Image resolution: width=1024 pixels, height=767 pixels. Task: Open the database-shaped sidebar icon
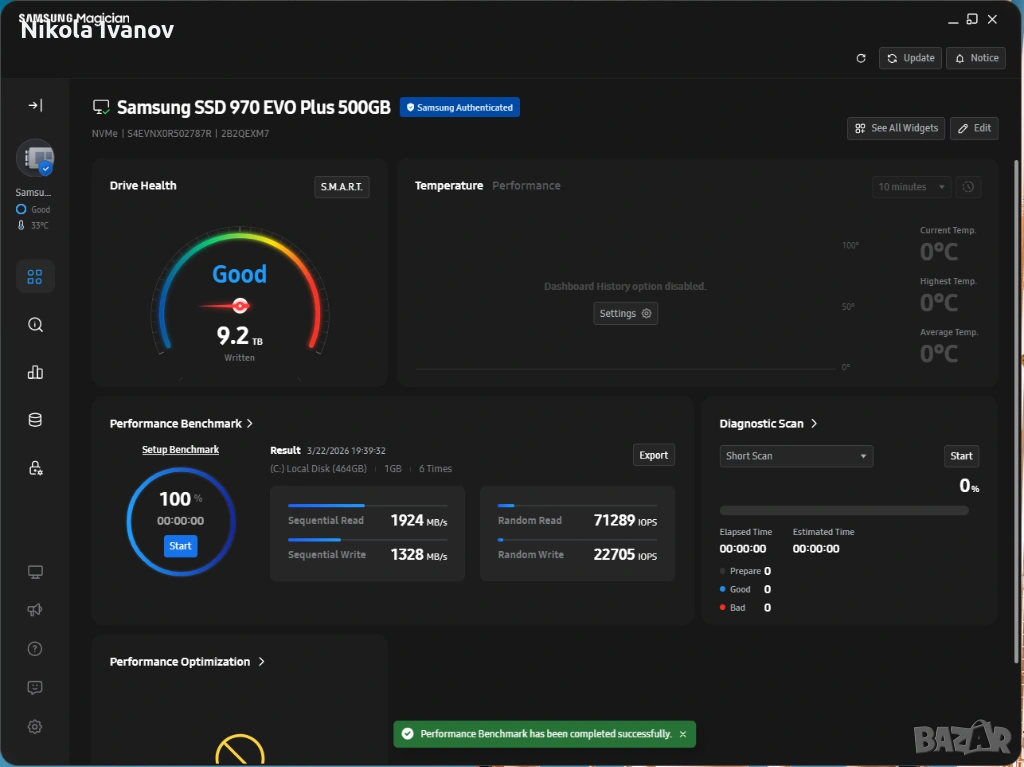tap(35, 420)
